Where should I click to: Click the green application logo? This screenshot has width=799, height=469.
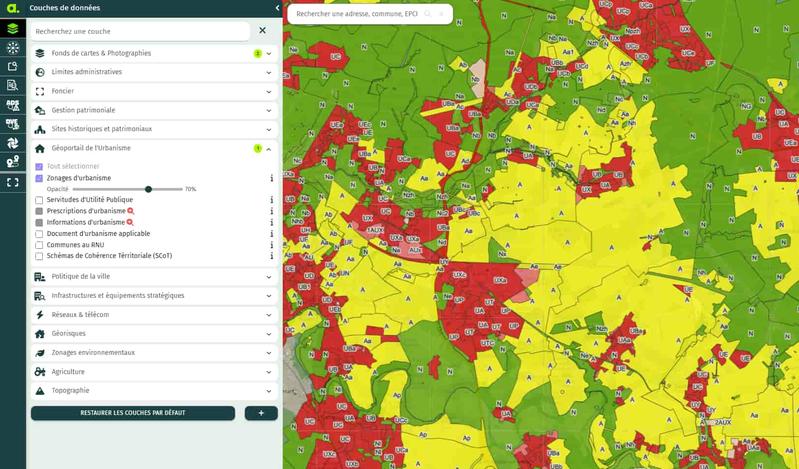click(x=13, y=8)
